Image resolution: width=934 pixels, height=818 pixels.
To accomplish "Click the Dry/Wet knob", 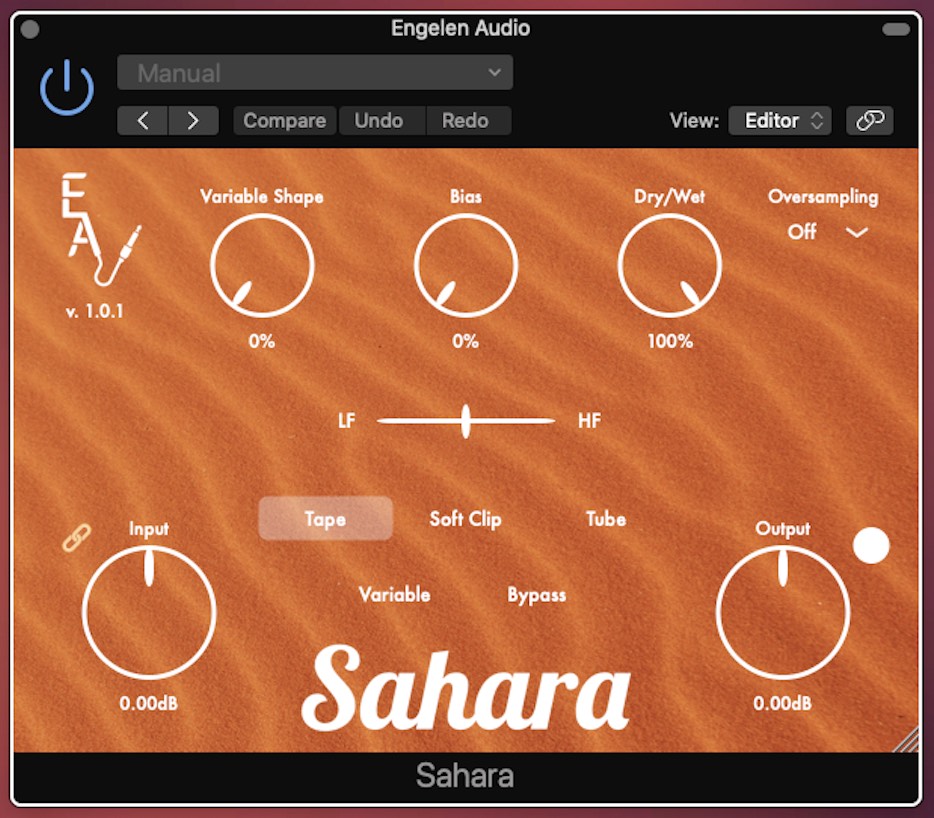I will point(670,266).
